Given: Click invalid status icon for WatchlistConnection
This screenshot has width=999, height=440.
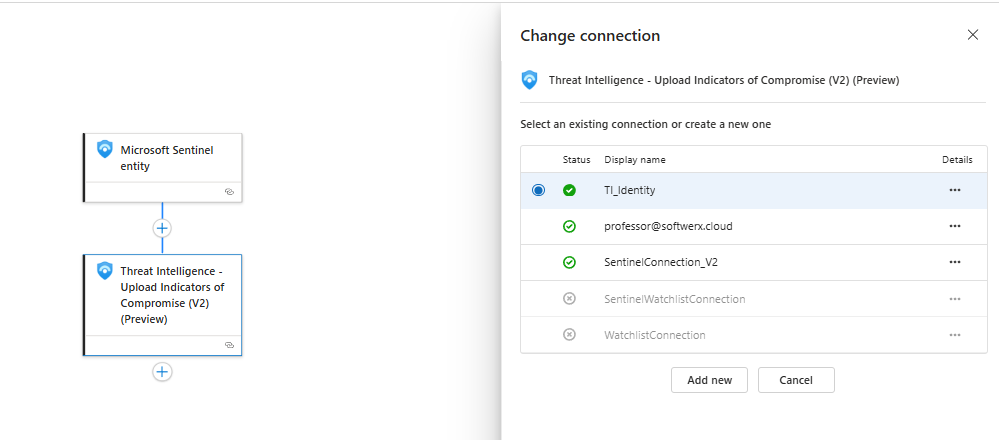Looking at the screenshot, I should click(x=570, y=335).
